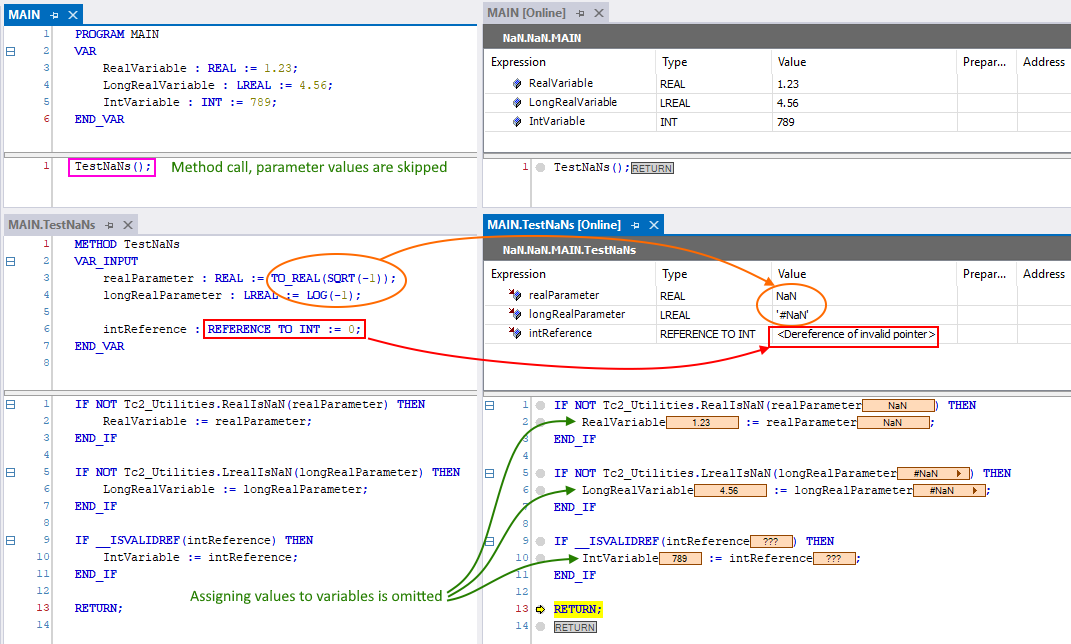Close the MAIN.TestNaNs [Online] tab
This screenshot has height=644, width=1071.
[x=654, y=225]
